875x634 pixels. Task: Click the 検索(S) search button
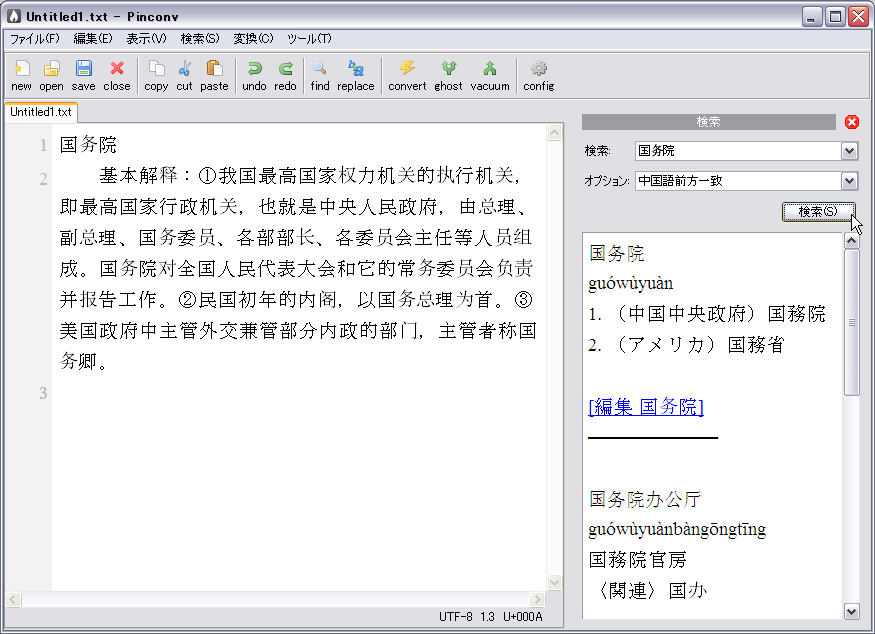818,212
